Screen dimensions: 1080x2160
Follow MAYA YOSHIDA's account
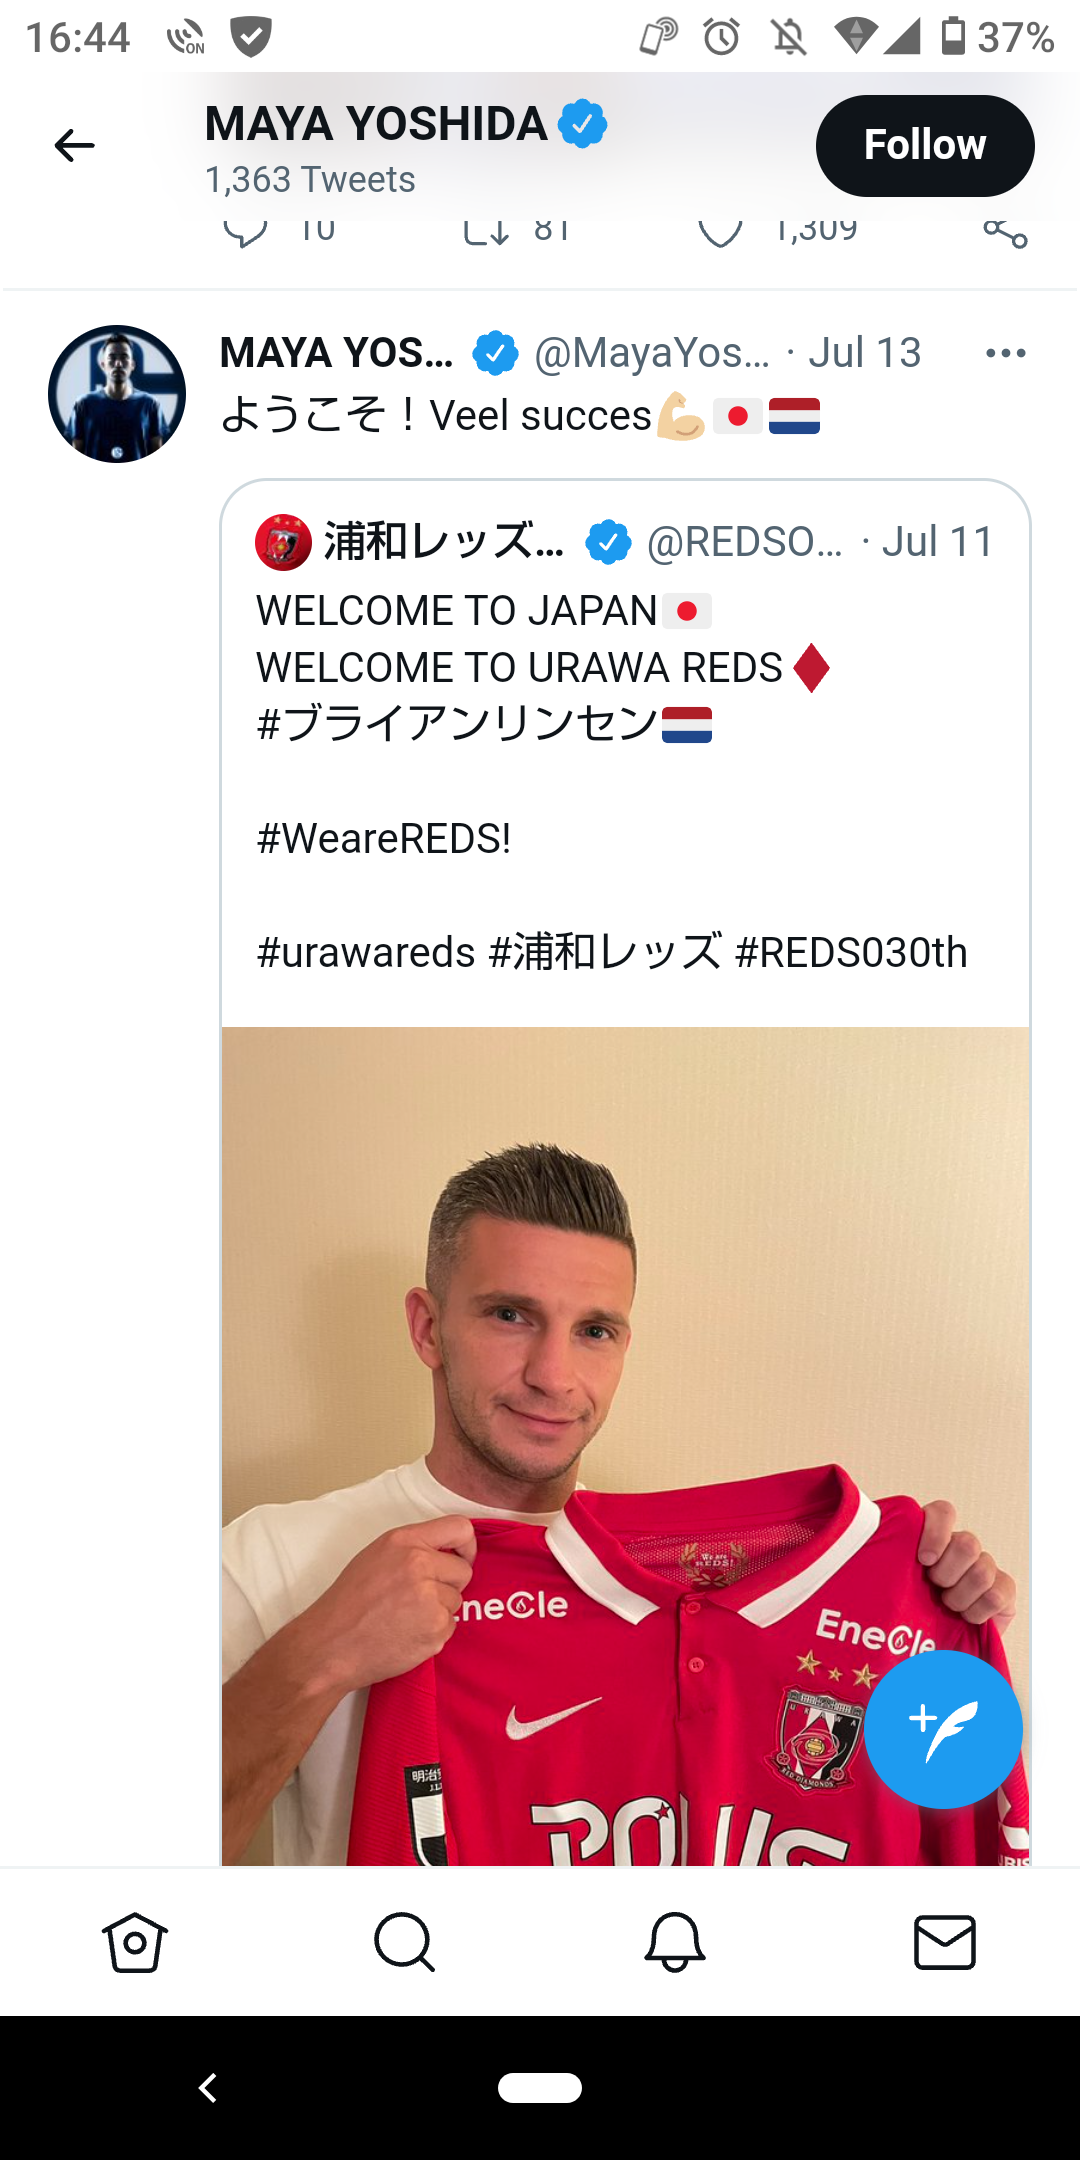click(x=924, y=146)
